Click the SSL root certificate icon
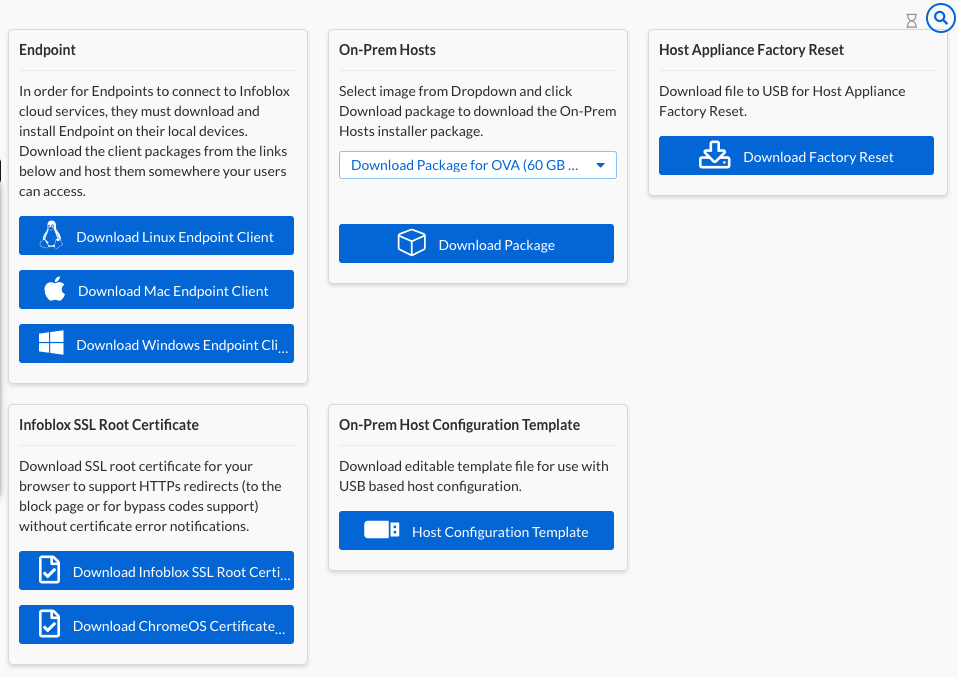958x677 pixels. [49, 571]
